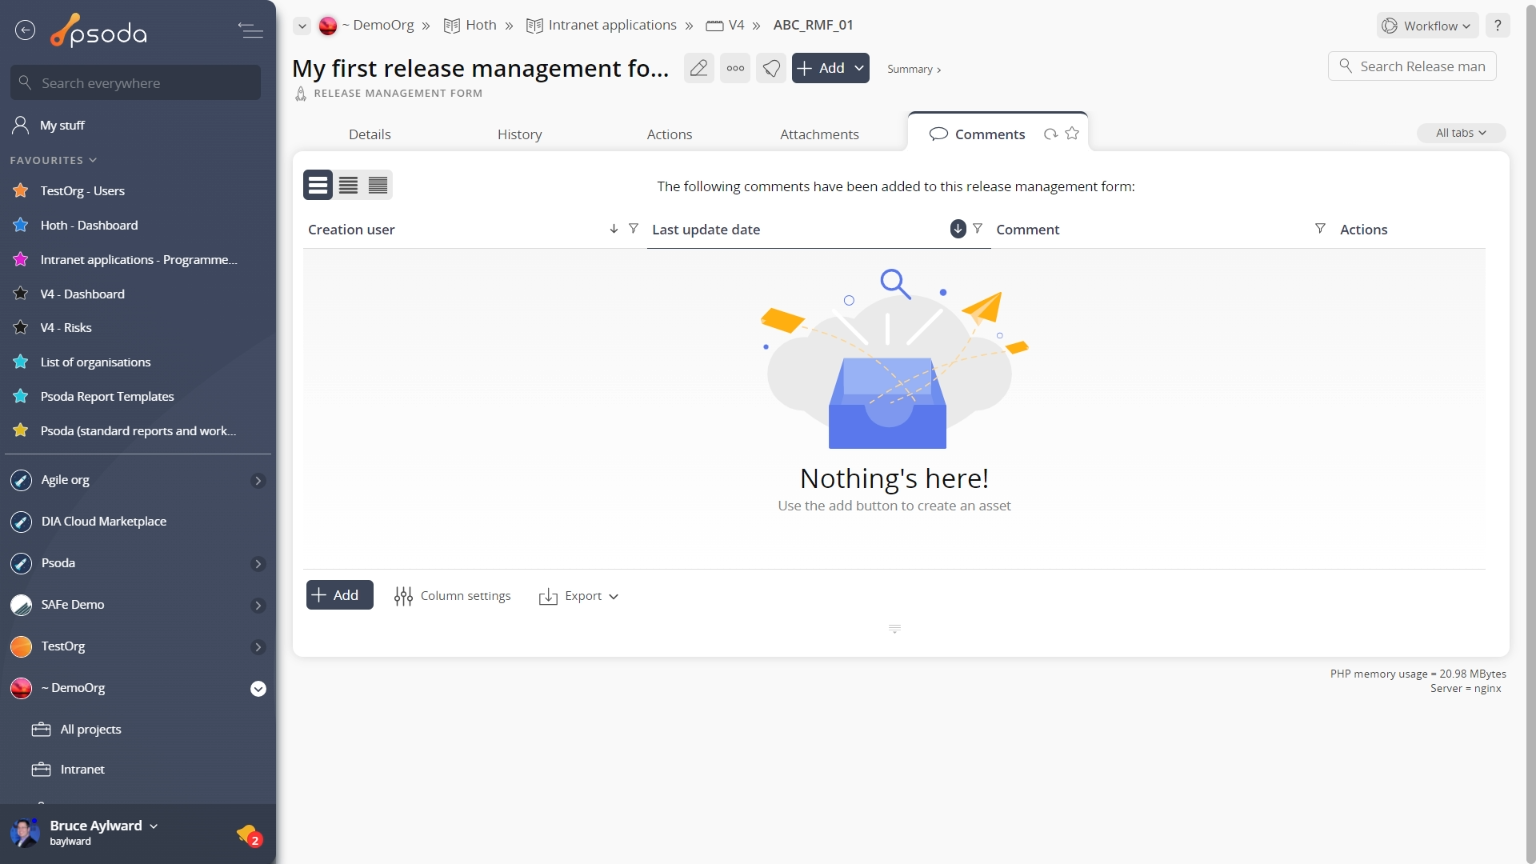Open the Add dropdown beside the title
Viewport: 1536px width, 864px height.
(x=831, y=68)
